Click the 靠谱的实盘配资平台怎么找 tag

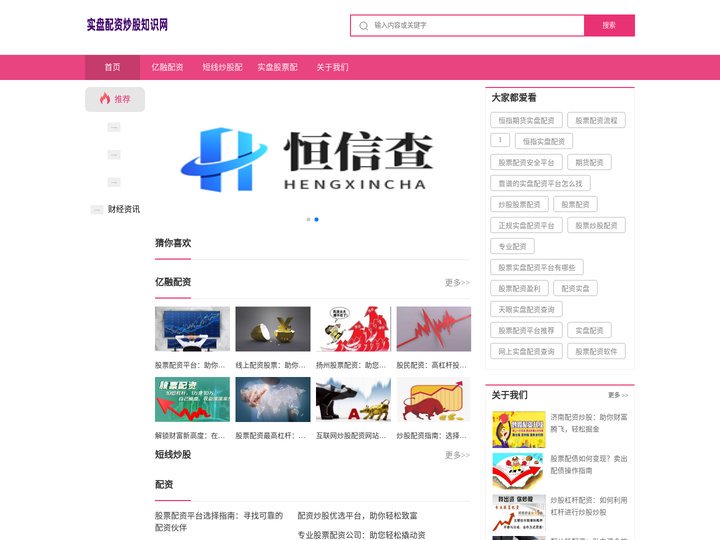click(x=540, y=184)
